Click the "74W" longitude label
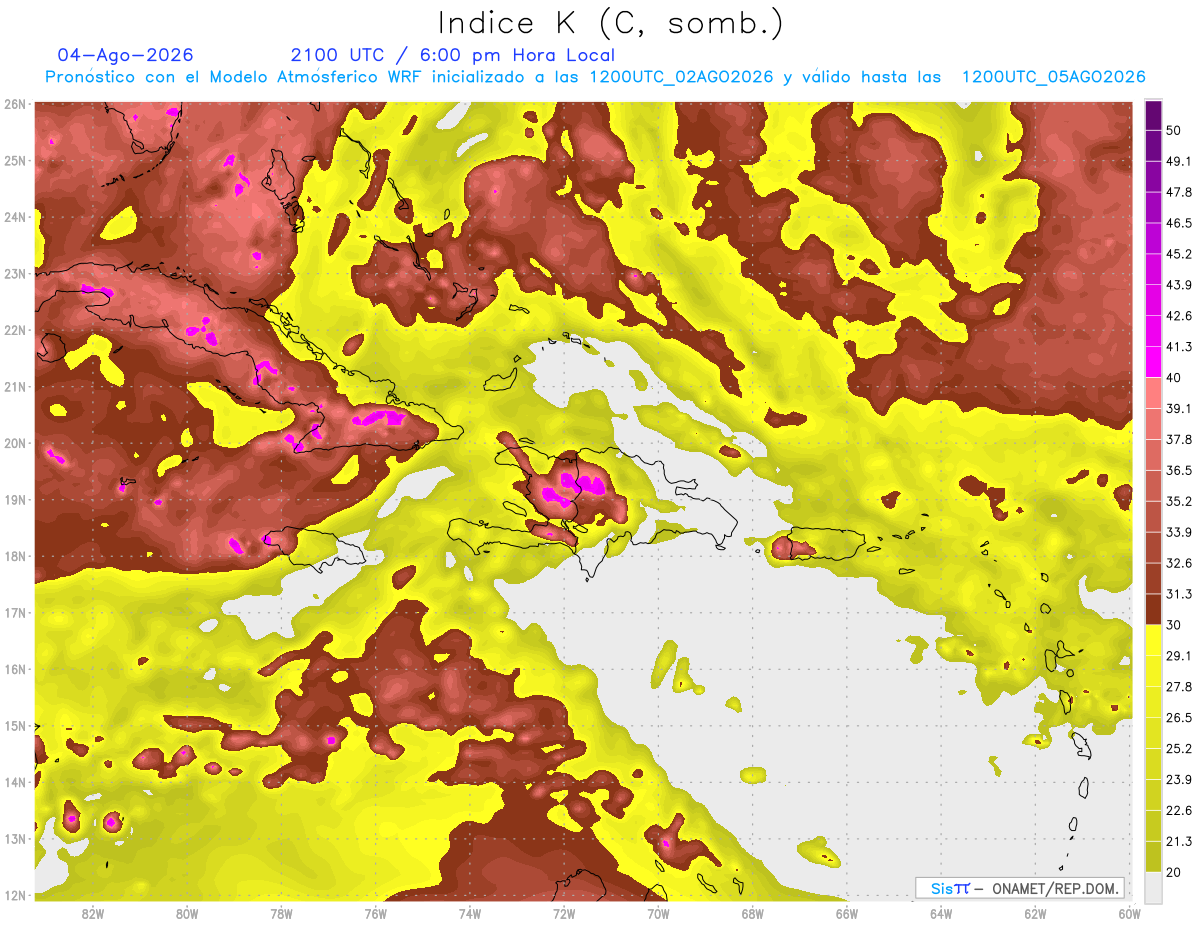The width and height of the screenshot is (1200, 927). (x=470, y=914)
